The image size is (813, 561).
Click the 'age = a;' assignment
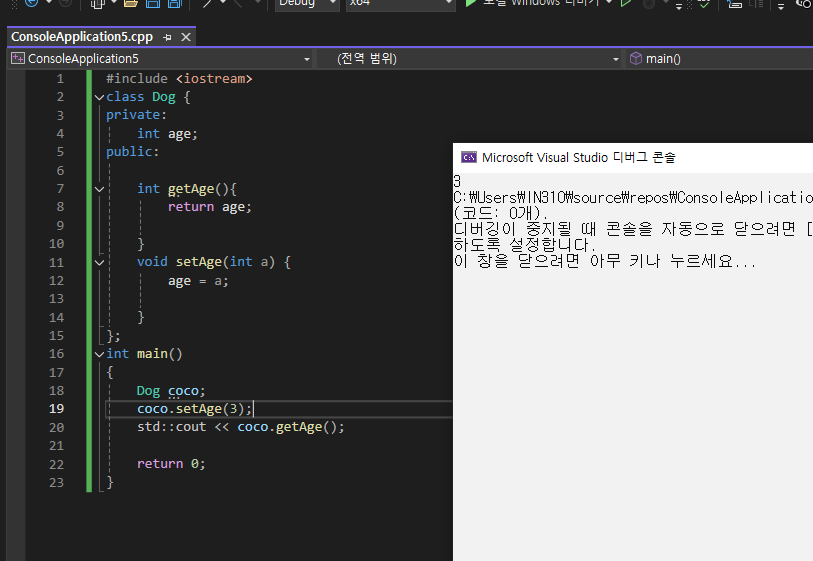point(198,281)
